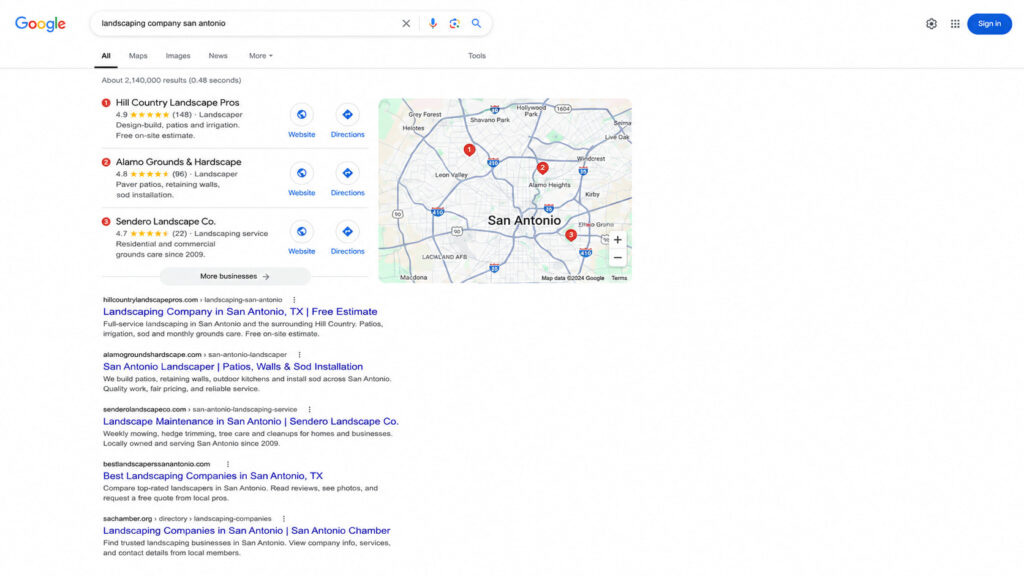
Task: Click the sachamber.org breadcrumb URL
Action: pos(187,519)
